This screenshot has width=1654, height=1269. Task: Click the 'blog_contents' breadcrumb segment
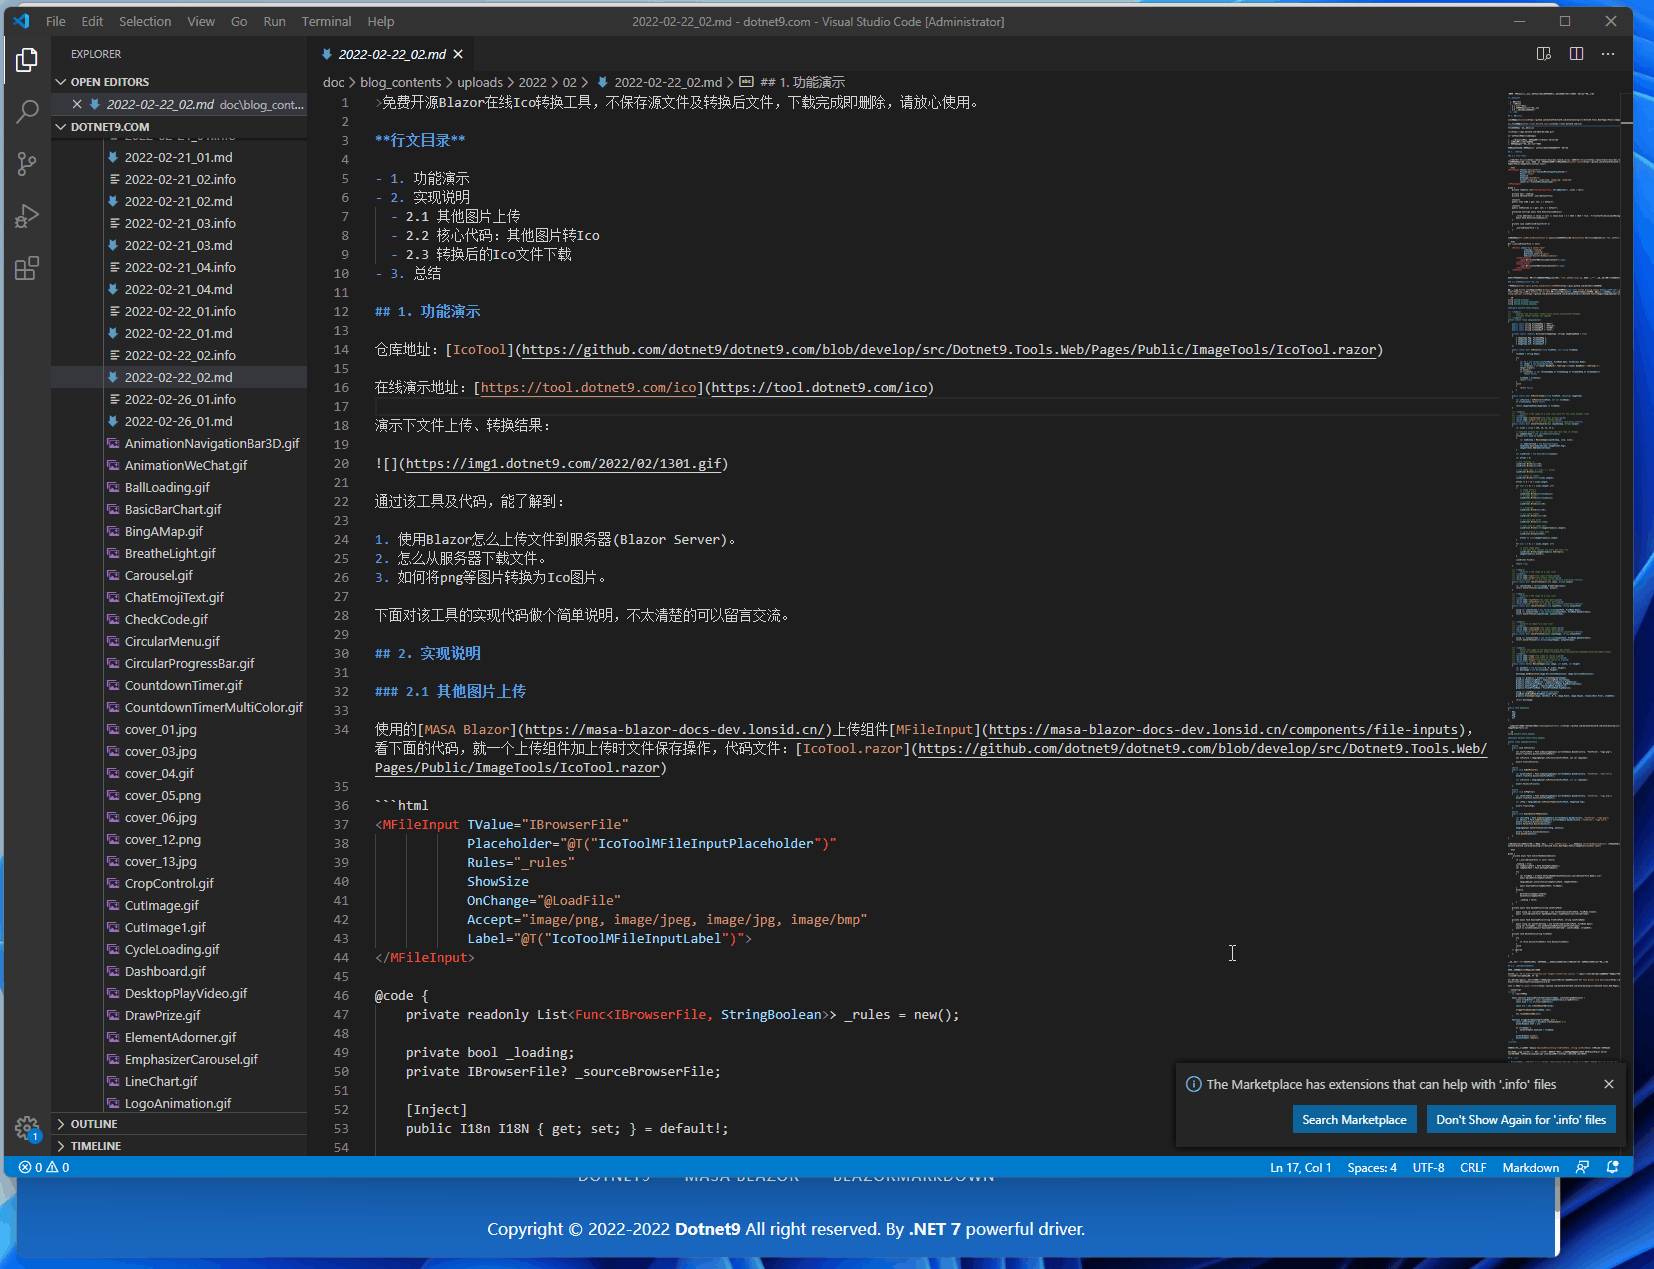[400, 82]
